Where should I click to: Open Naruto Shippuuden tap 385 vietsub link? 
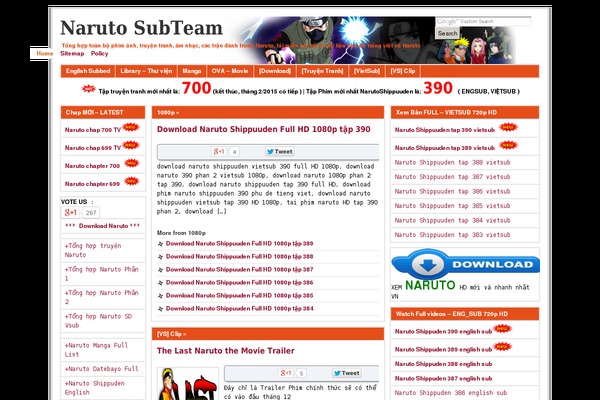(x=452, y=206)
